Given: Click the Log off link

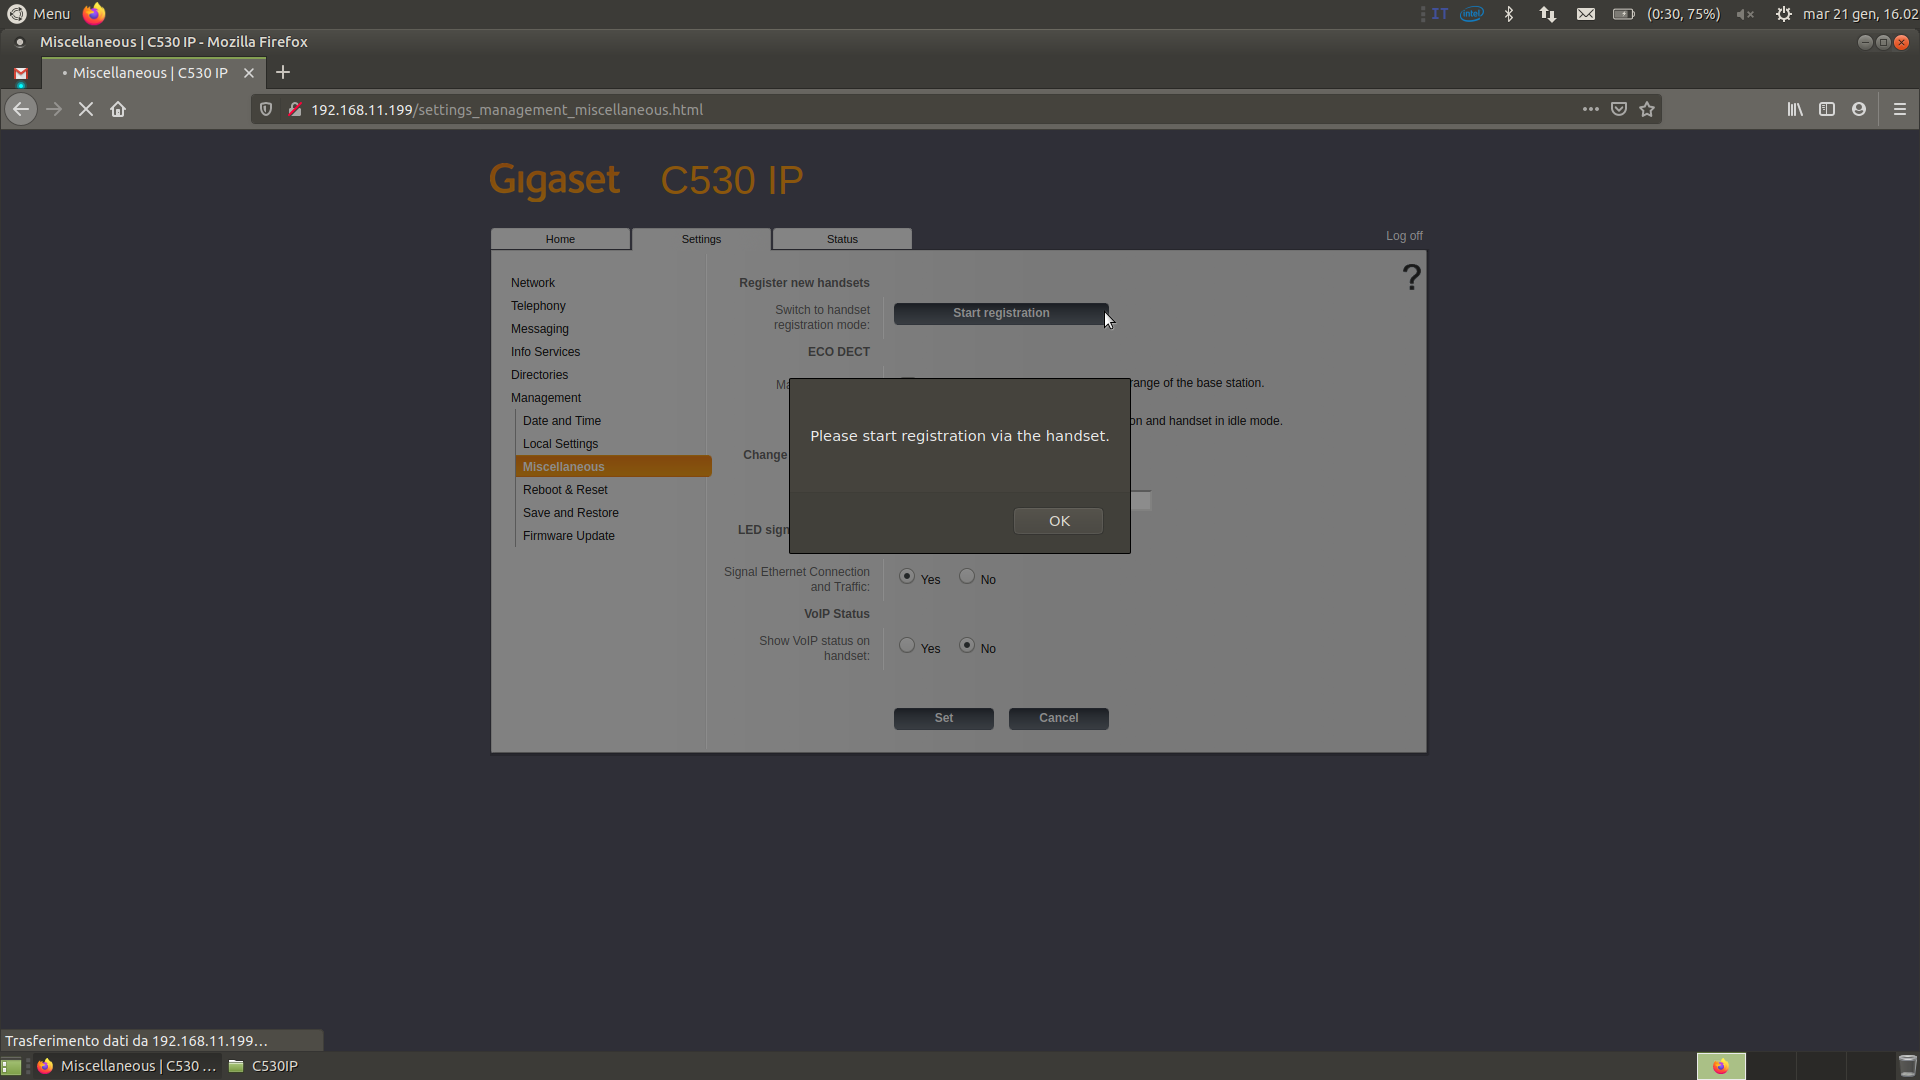Looking at the screenshot, I should 1404,236.
